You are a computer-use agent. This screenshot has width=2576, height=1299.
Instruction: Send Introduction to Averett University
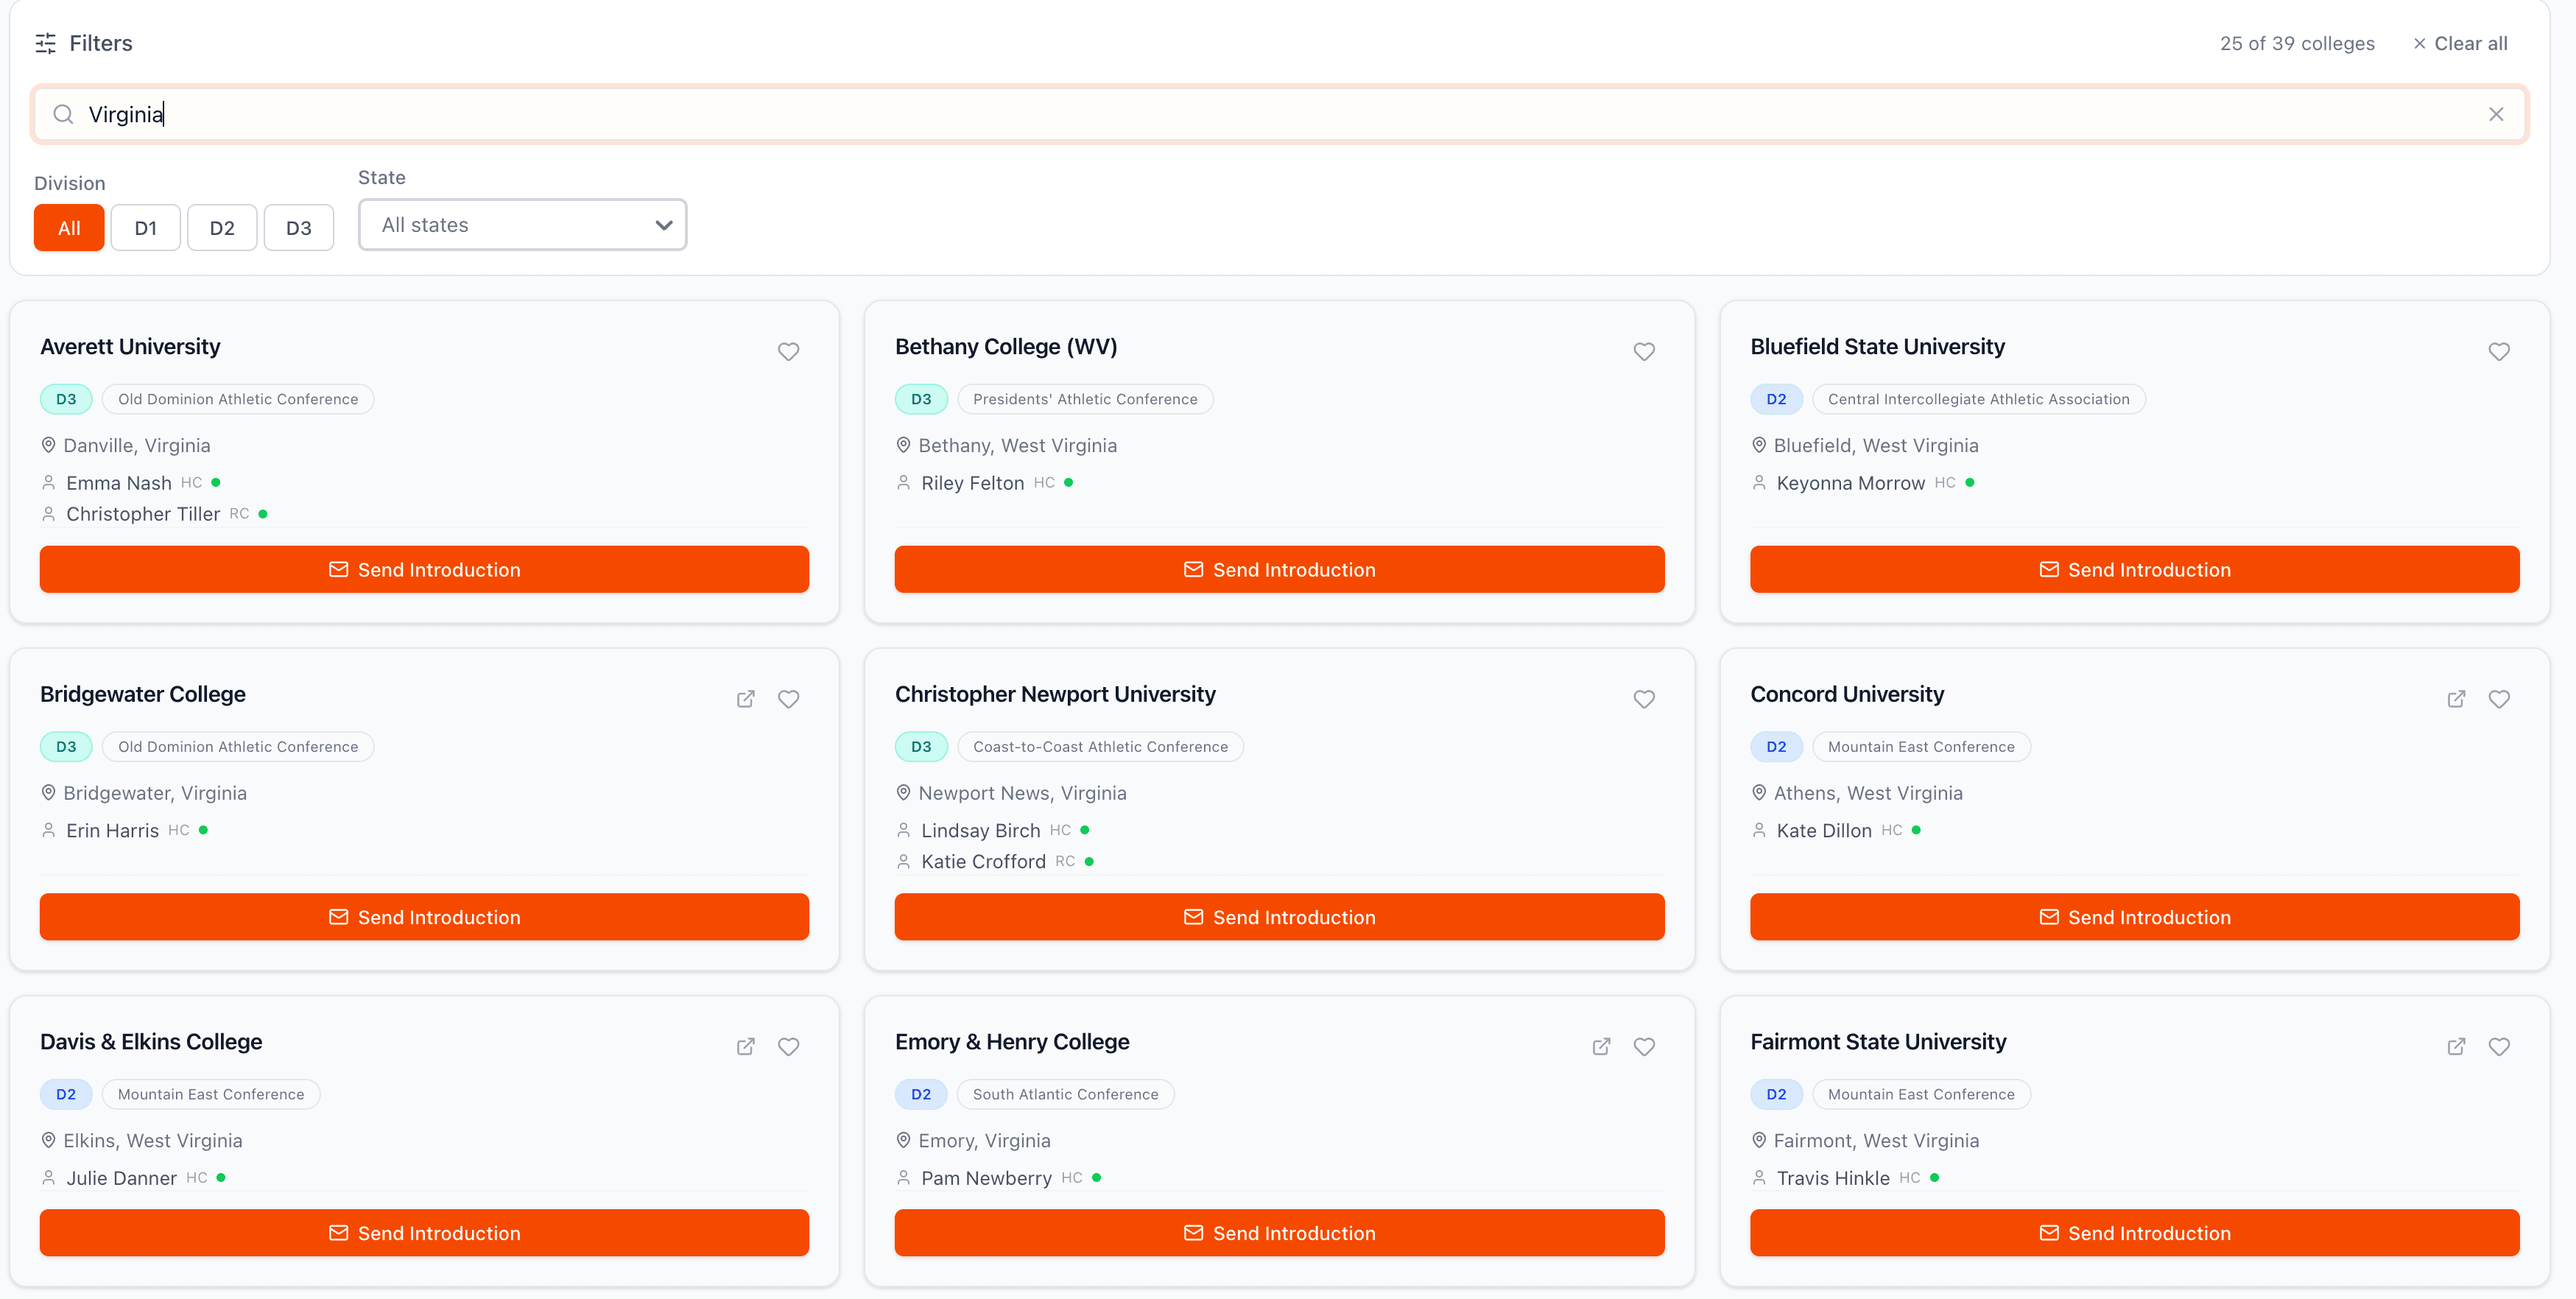click(x=424, y=569)
